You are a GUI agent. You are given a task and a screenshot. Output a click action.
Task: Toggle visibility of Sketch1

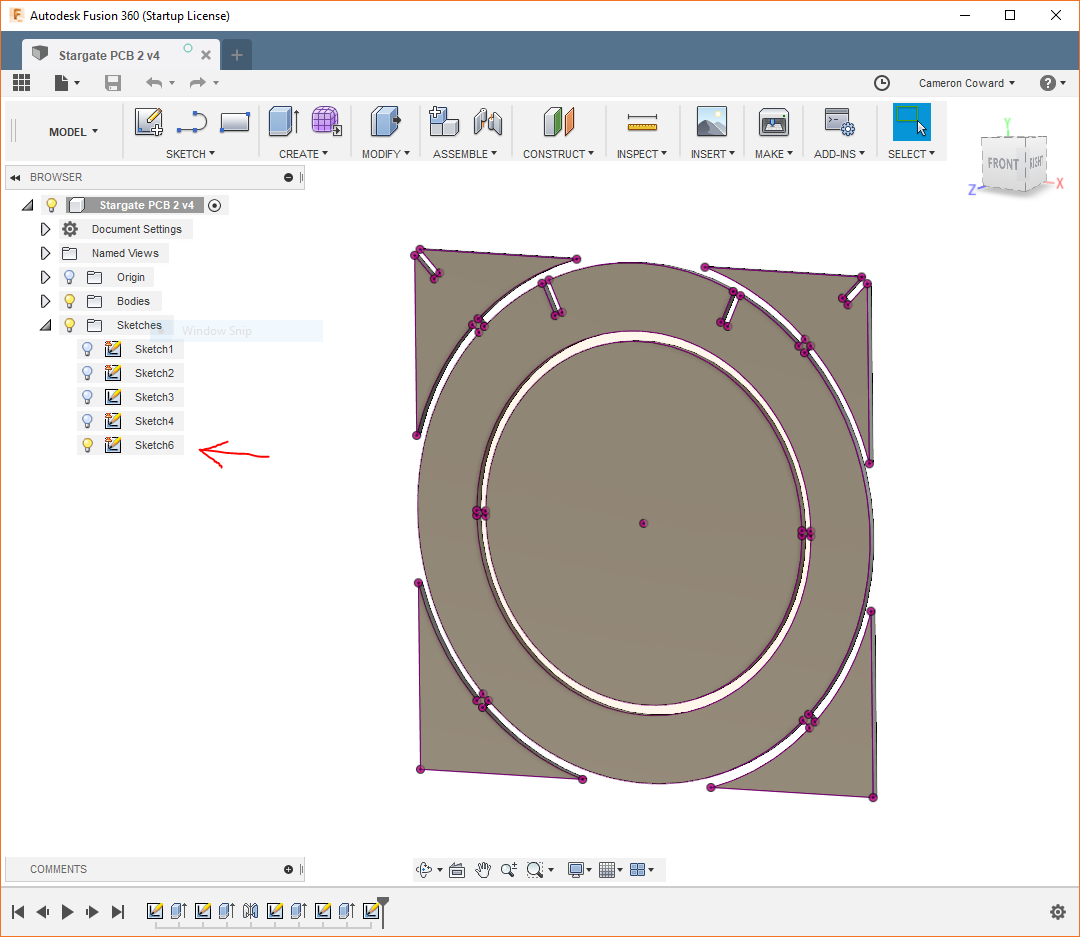(x=87, y=349)
